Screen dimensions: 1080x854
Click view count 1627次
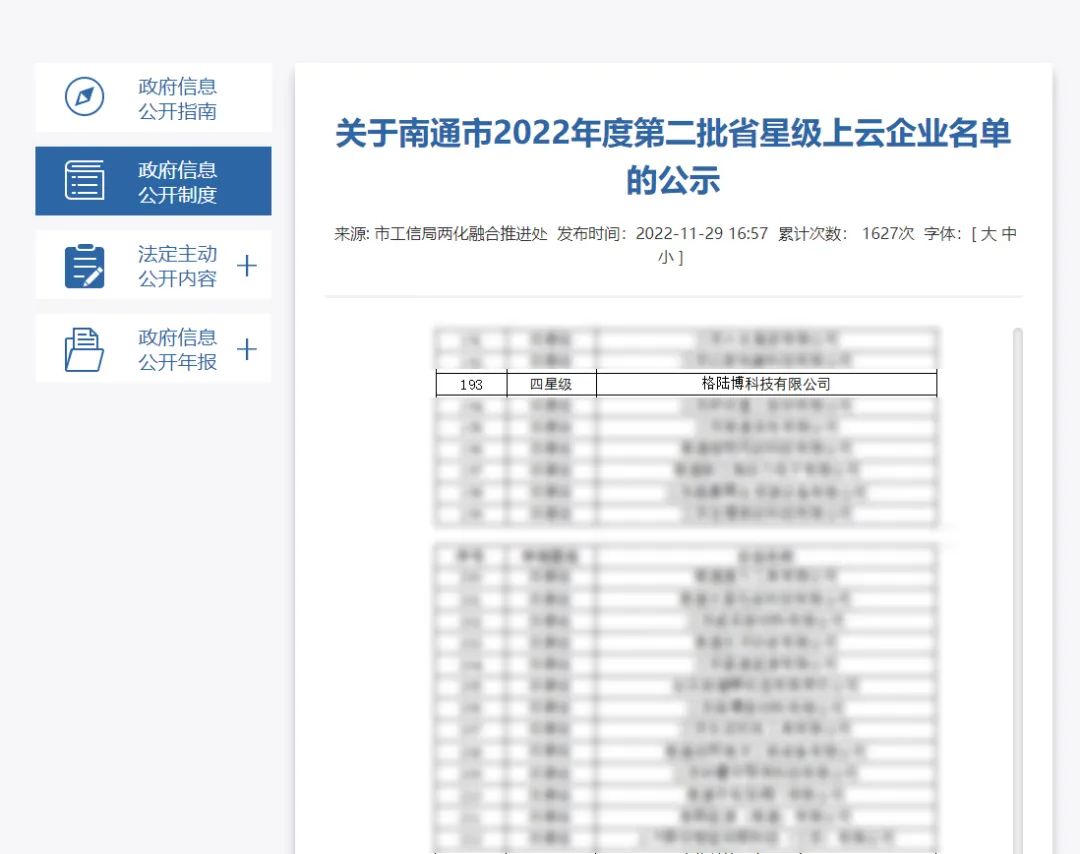pos(888,234)
